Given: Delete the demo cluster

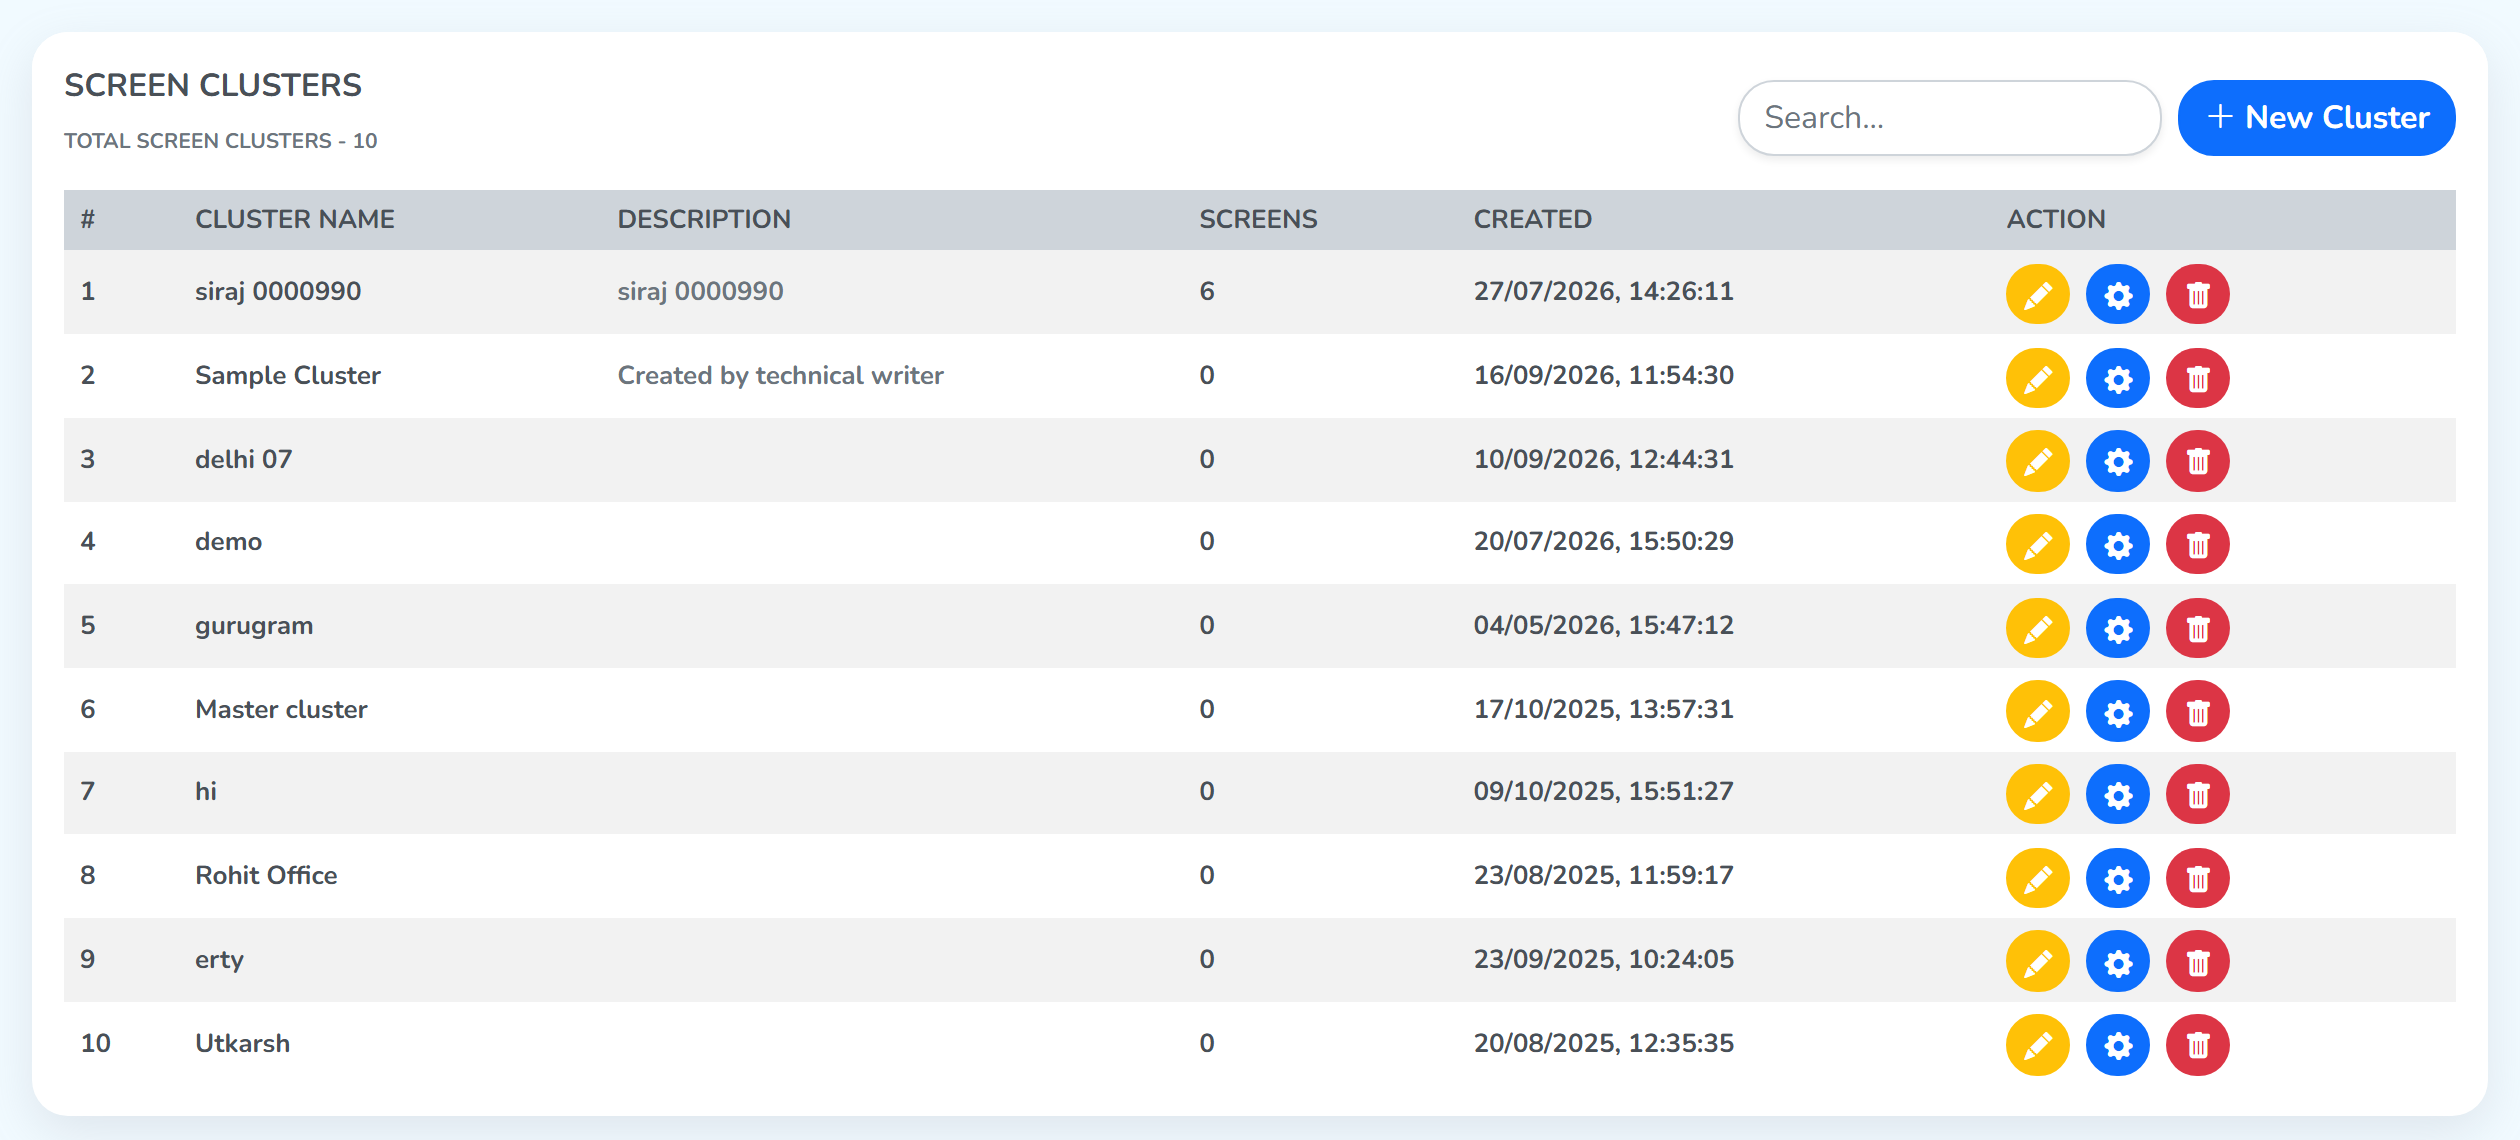Looking at the screenshot, I should tap(2197, 544).
